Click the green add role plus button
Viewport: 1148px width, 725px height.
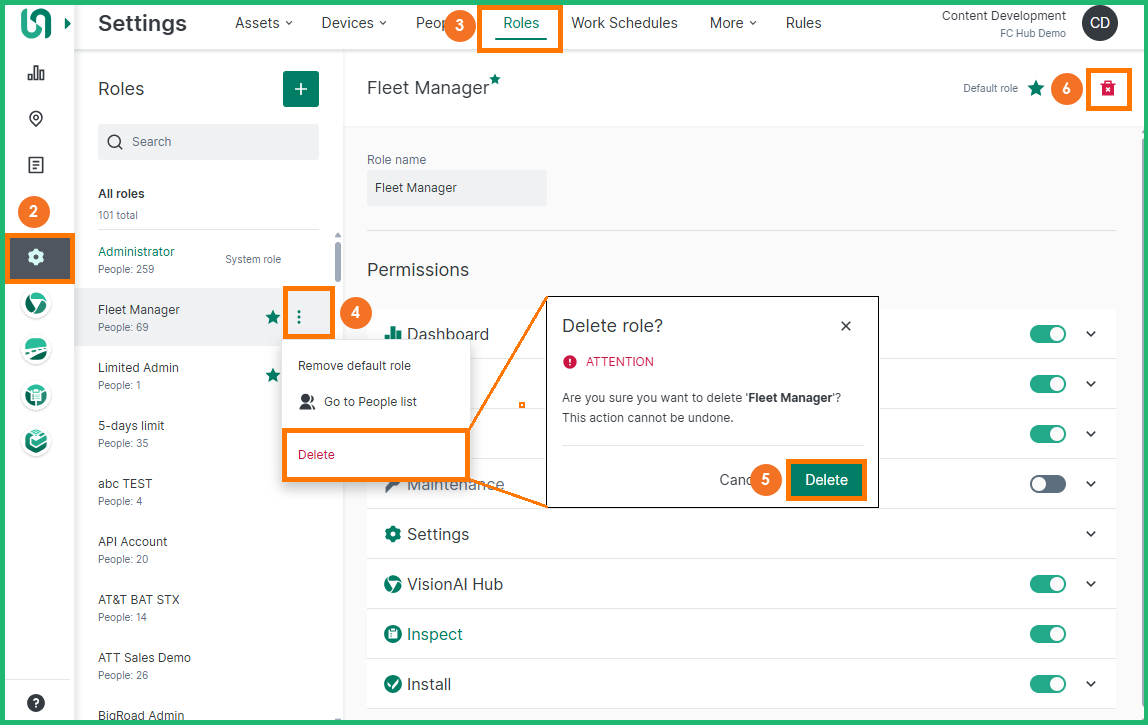click(x=301, y=89)
